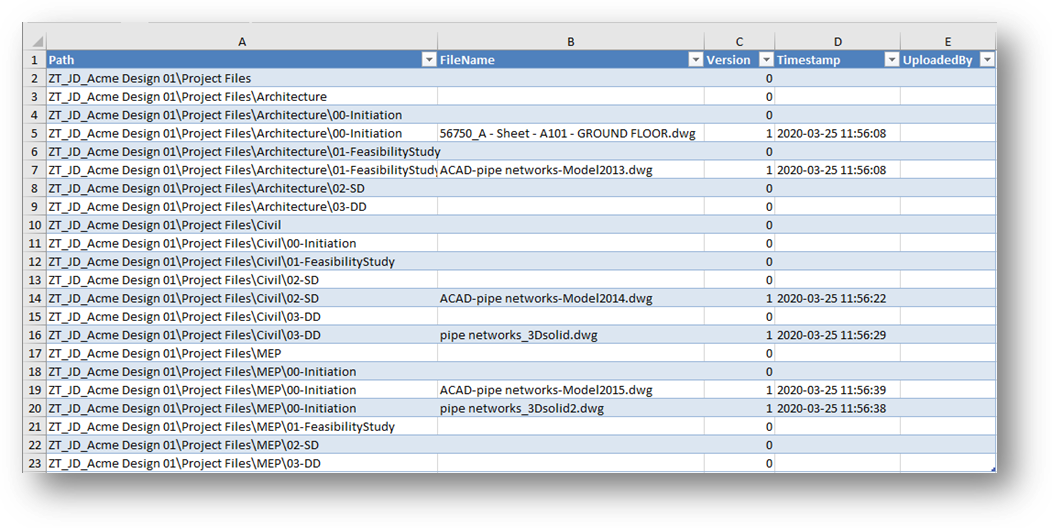Open the UploadedBy column filter dropdown
1052x528 pixels.
tap(987, 60)
